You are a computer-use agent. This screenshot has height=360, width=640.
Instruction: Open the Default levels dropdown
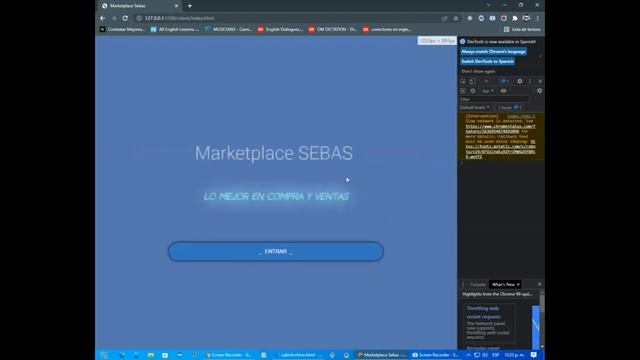coord(474,107)
